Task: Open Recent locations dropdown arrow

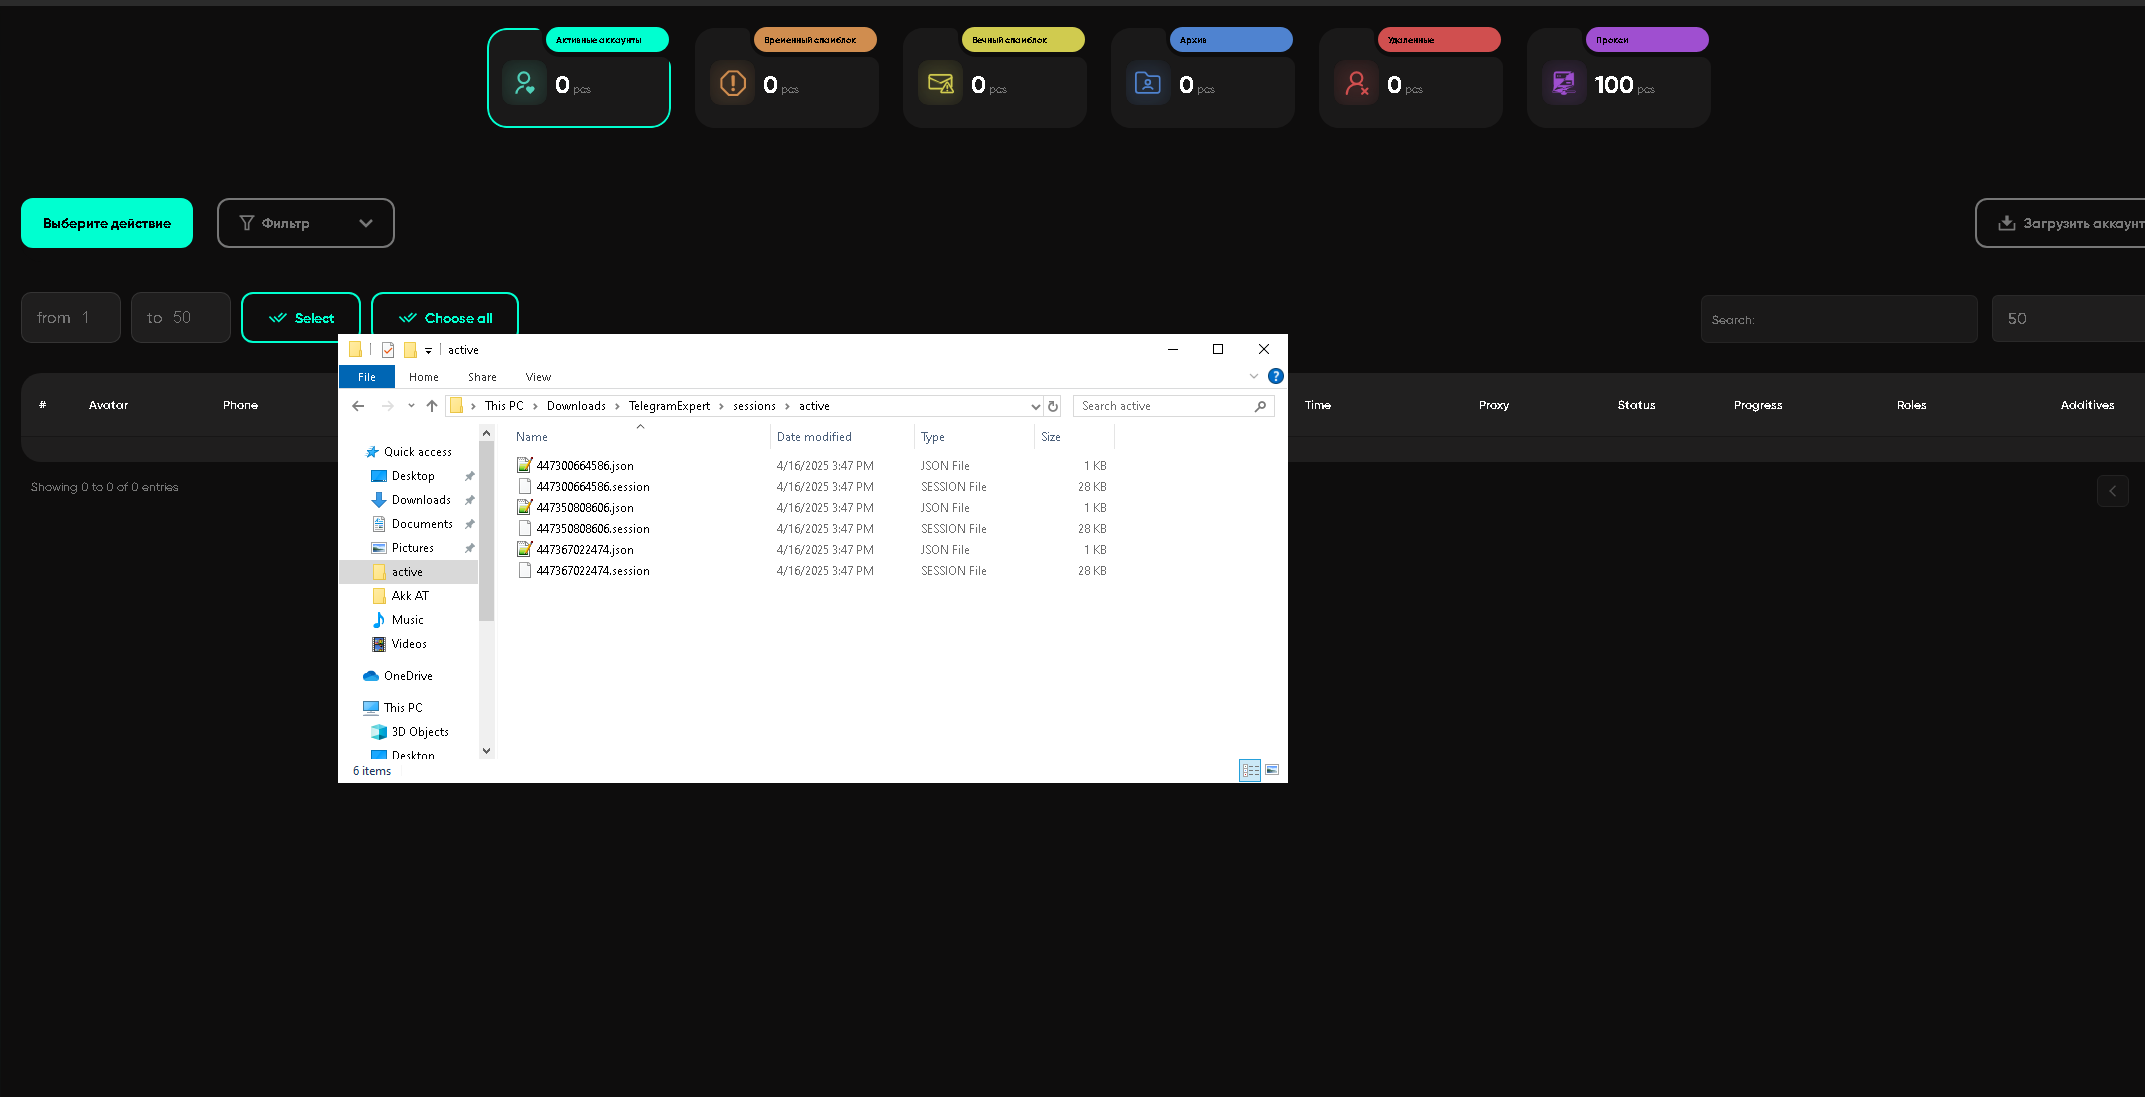Action: (411, 406)
